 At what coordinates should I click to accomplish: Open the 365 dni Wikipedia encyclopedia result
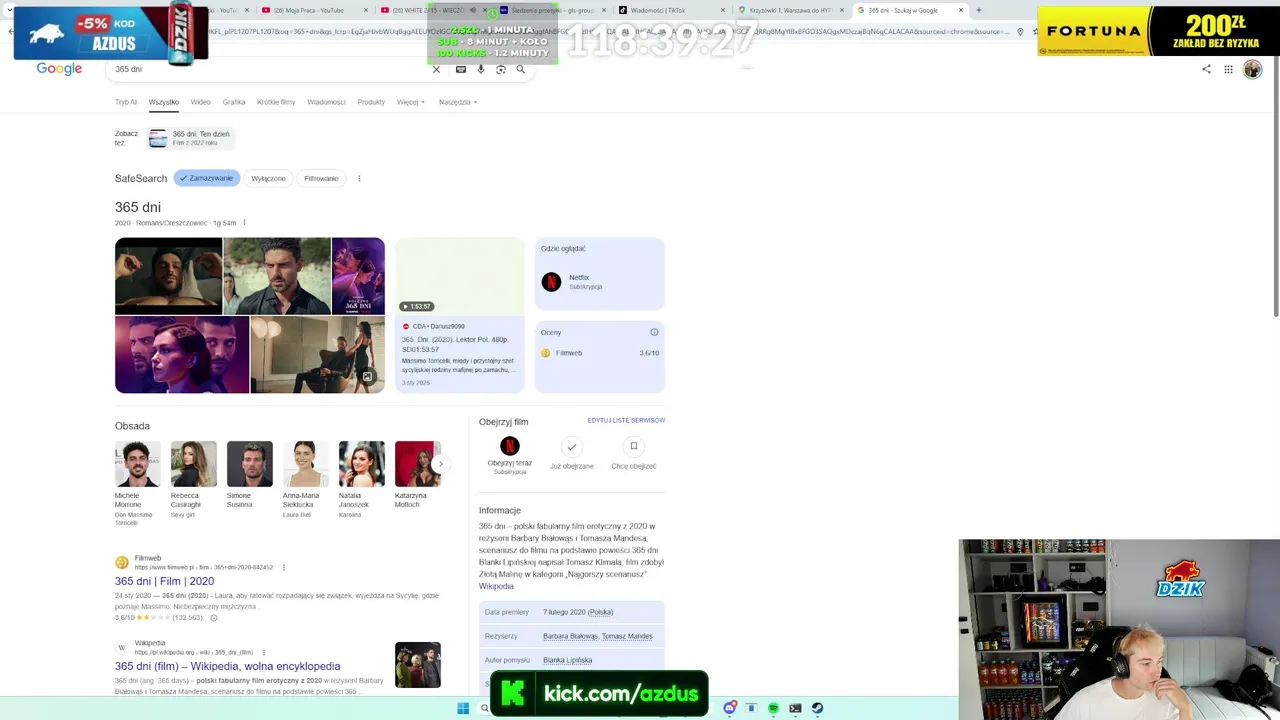(227, 666)
